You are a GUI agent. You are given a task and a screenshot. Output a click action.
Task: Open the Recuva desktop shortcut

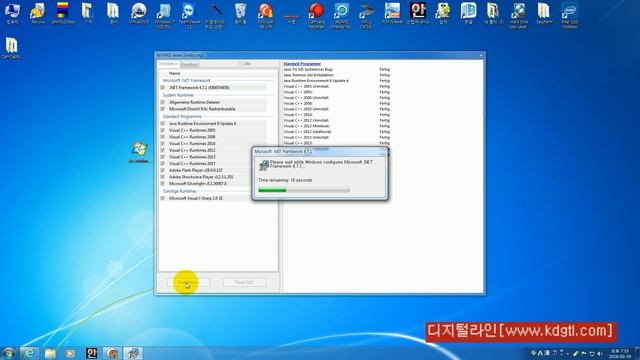38,13
